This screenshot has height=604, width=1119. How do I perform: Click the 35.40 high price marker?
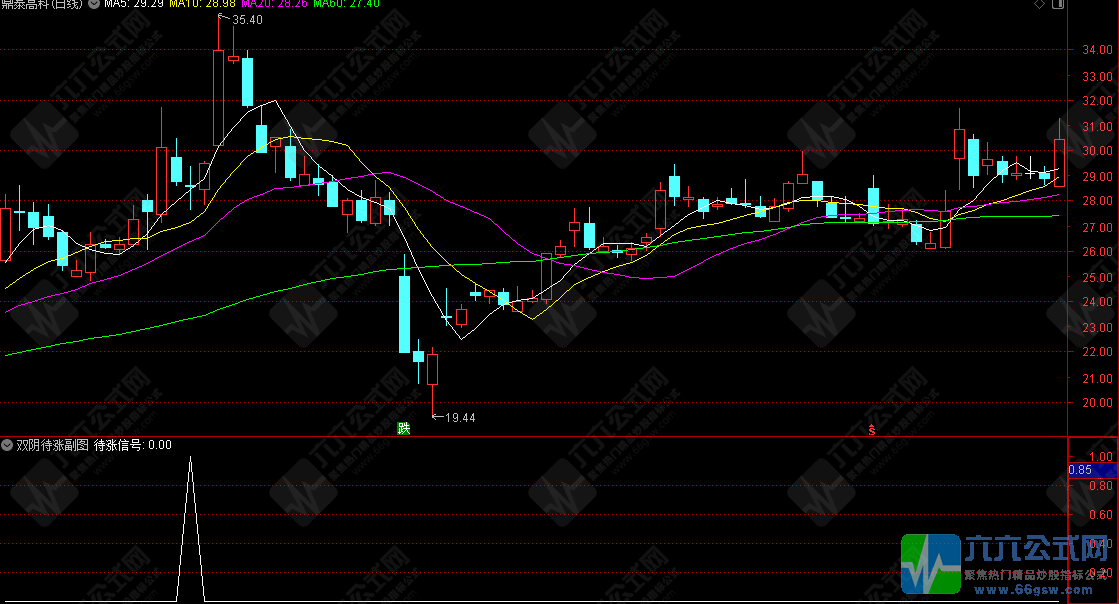pos(246,20)
